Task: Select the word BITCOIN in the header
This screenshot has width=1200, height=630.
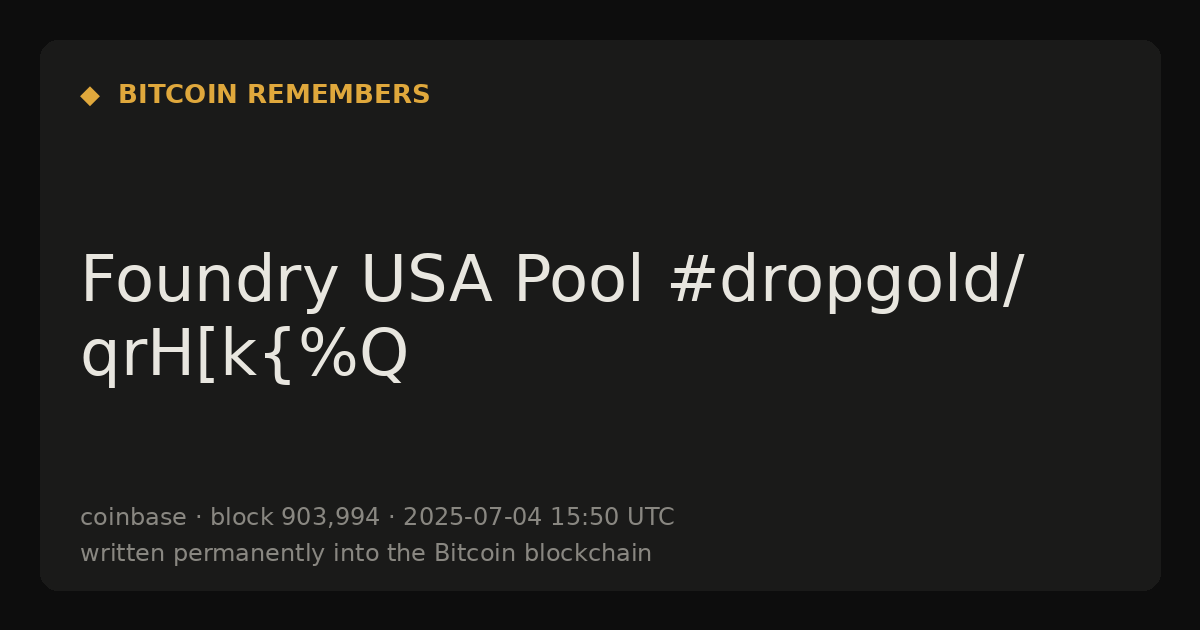Action: tap(178, 95)
